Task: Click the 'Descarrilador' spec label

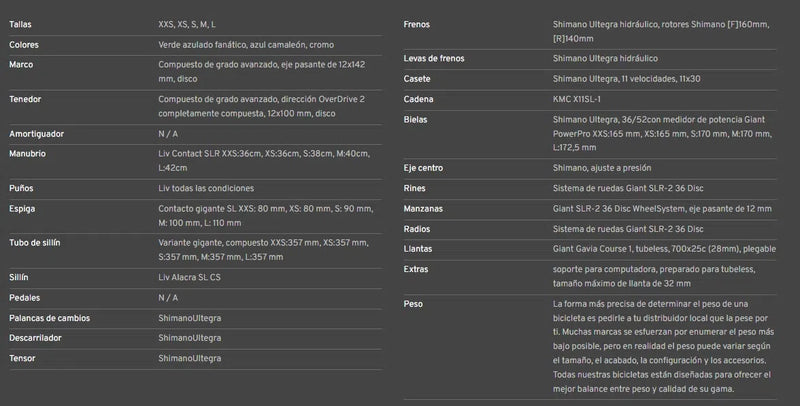Action: click(35, 338)
